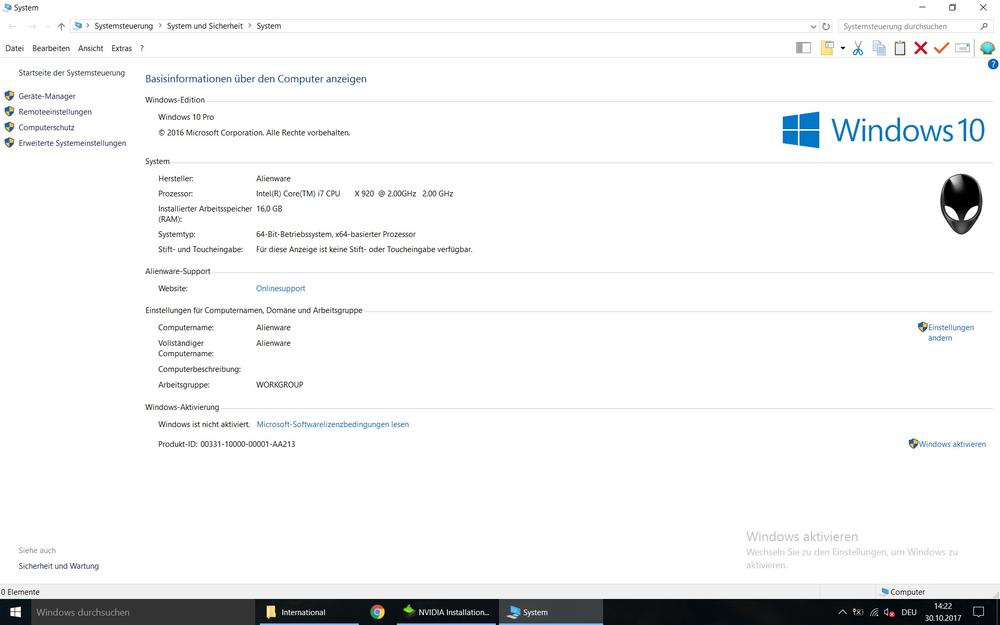Click the red X delete icon
The image size is (1000, 625).
(920, 48)
